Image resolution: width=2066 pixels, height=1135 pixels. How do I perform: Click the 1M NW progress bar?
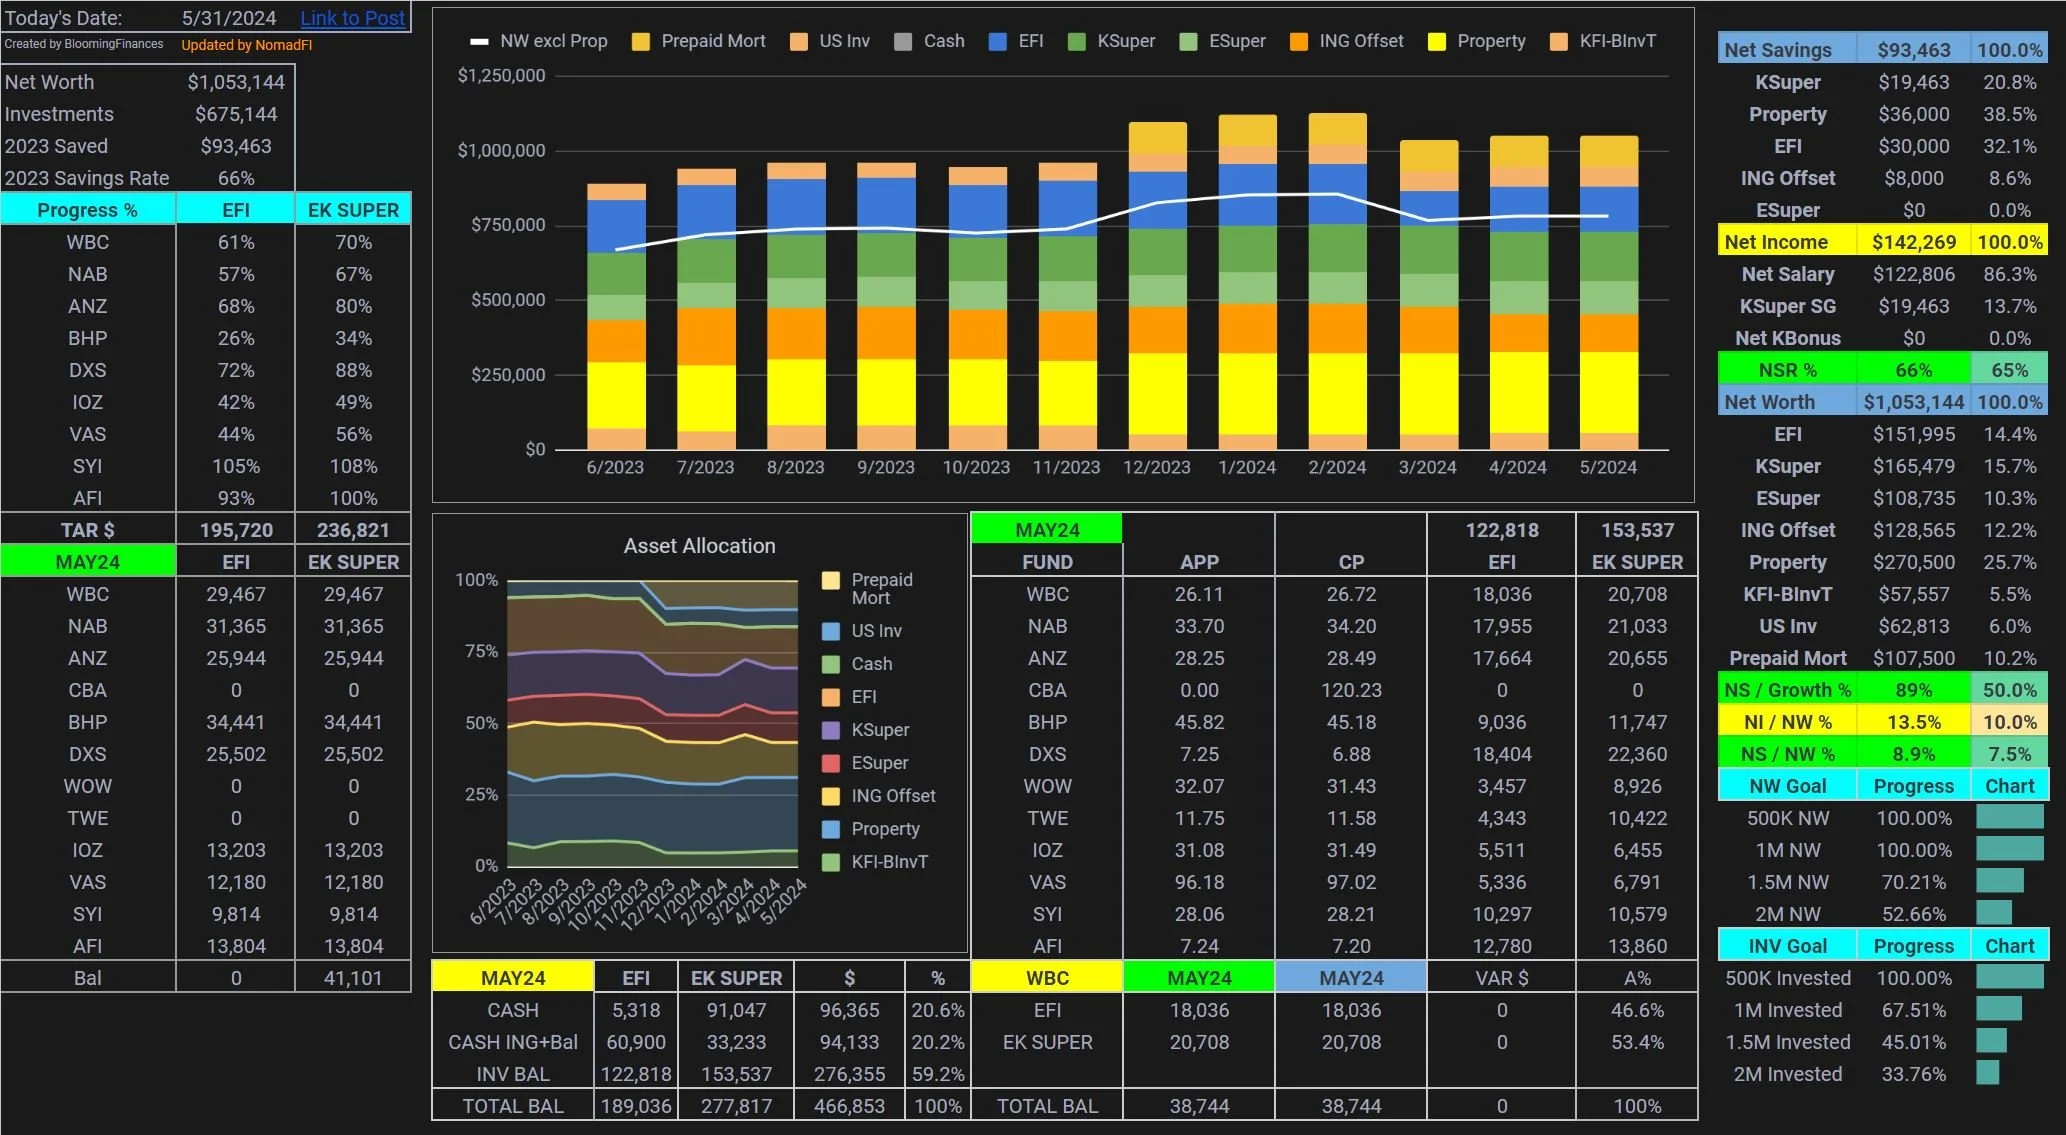[x=2009, y=849]
